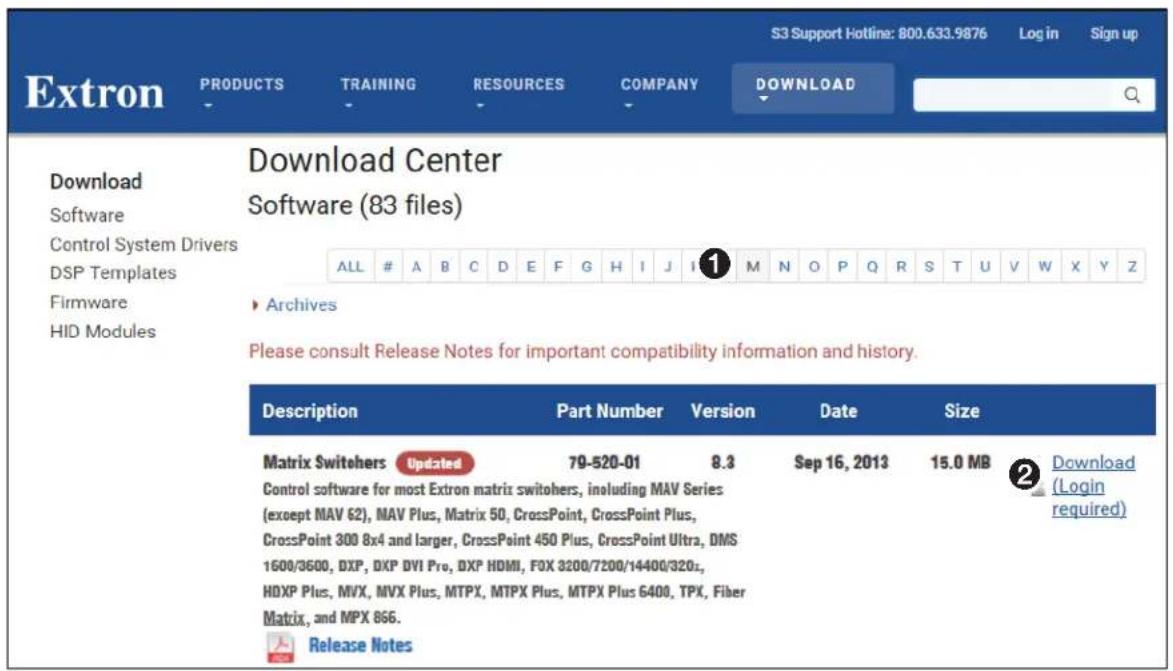Select DSP Templates in the sidebar
Viewport: 1173px width, 671px height.
tap(113, 273)
